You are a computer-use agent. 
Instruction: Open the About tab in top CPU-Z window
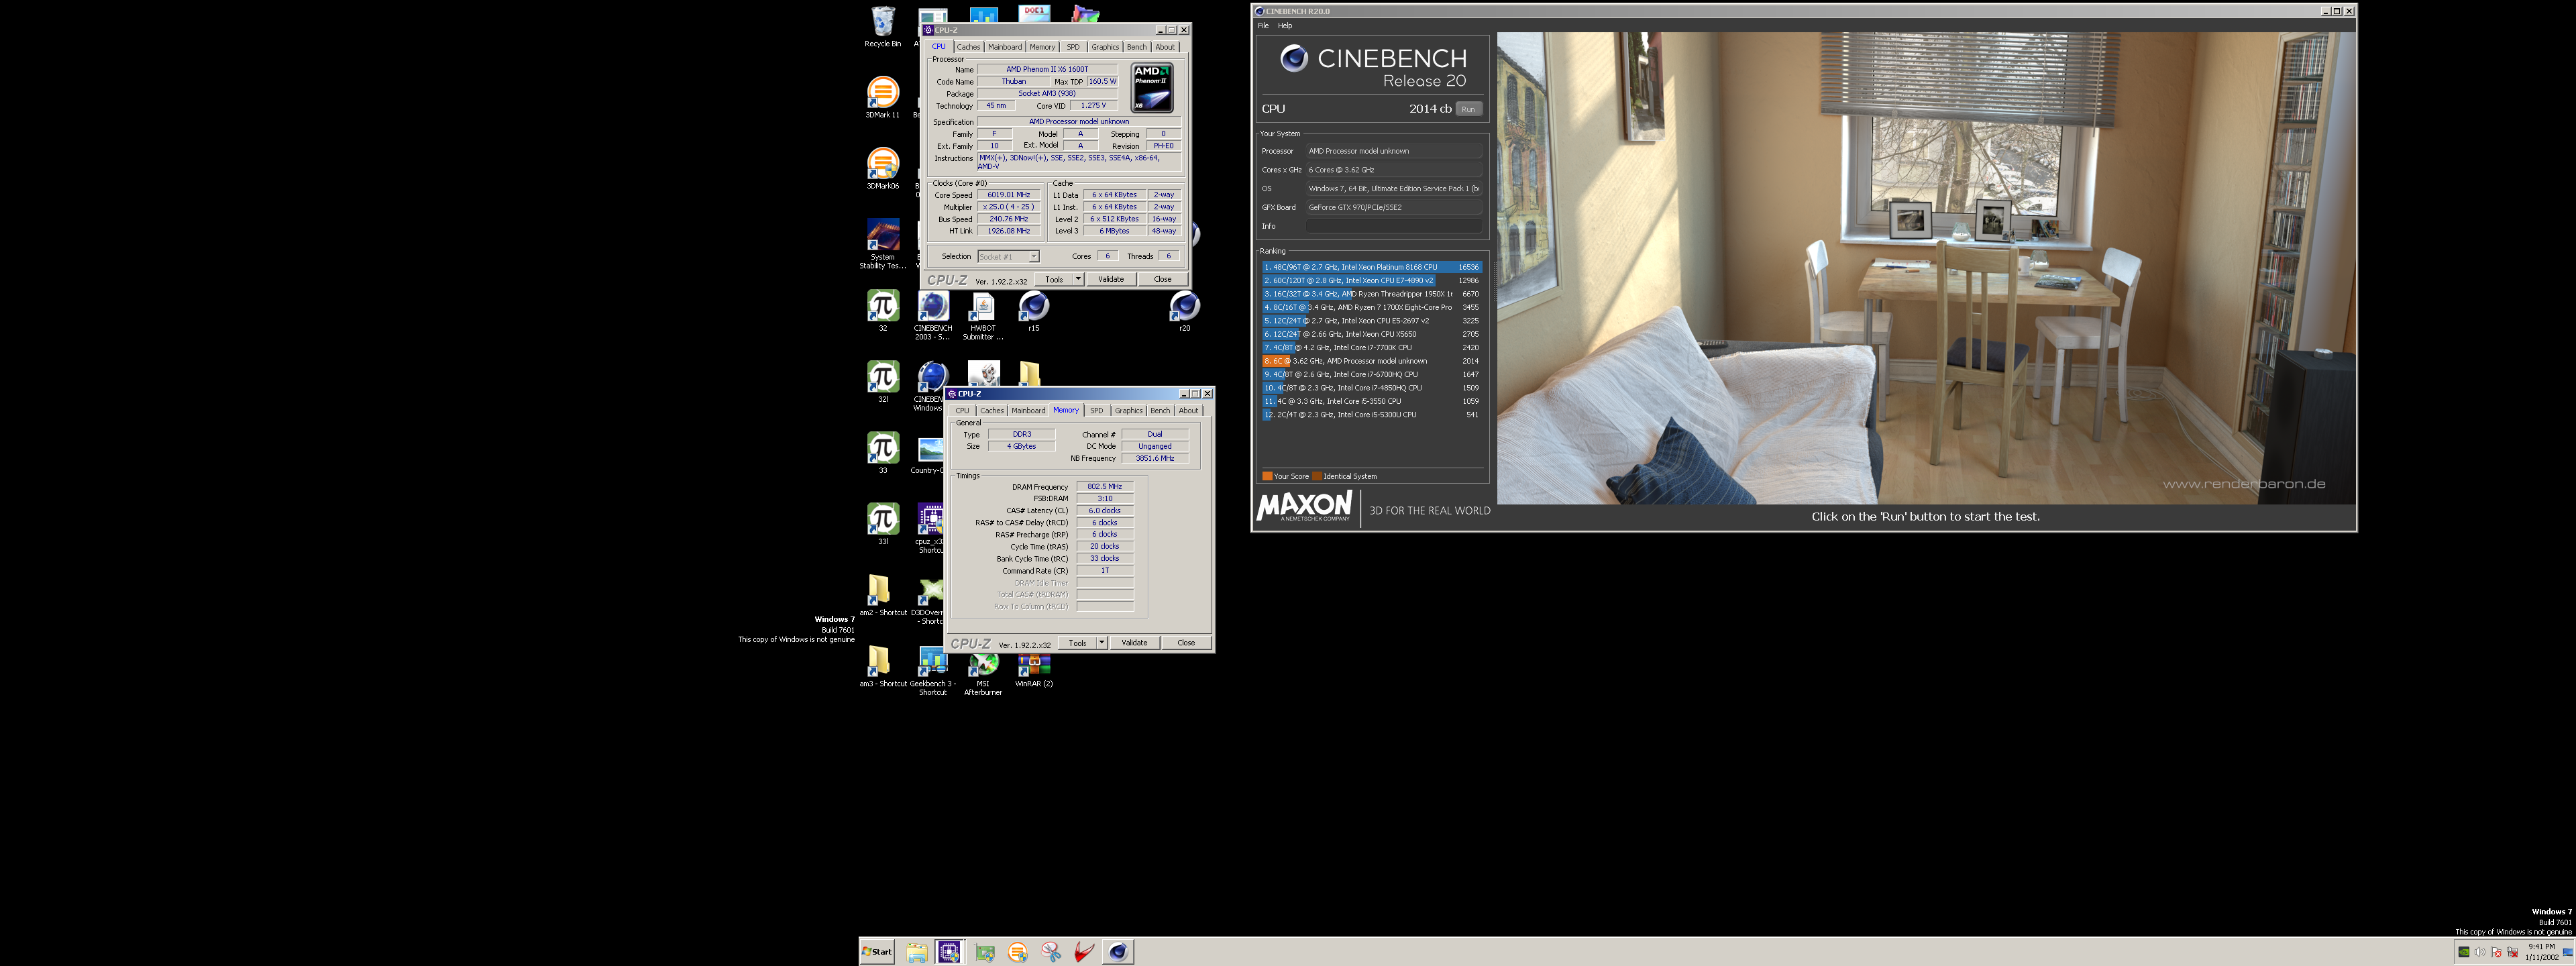pos(1165,47)
